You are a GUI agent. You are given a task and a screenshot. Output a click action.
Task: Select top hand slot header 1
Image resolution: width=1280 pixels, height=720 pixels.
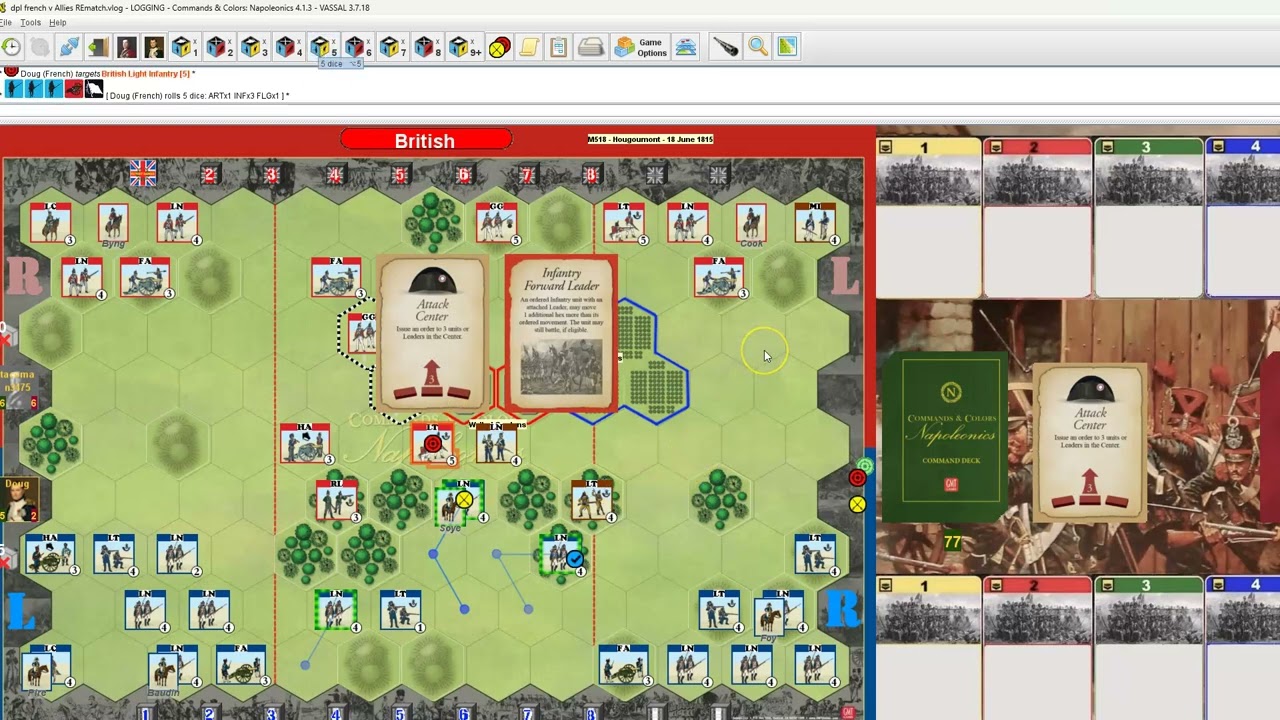[928, 148]
